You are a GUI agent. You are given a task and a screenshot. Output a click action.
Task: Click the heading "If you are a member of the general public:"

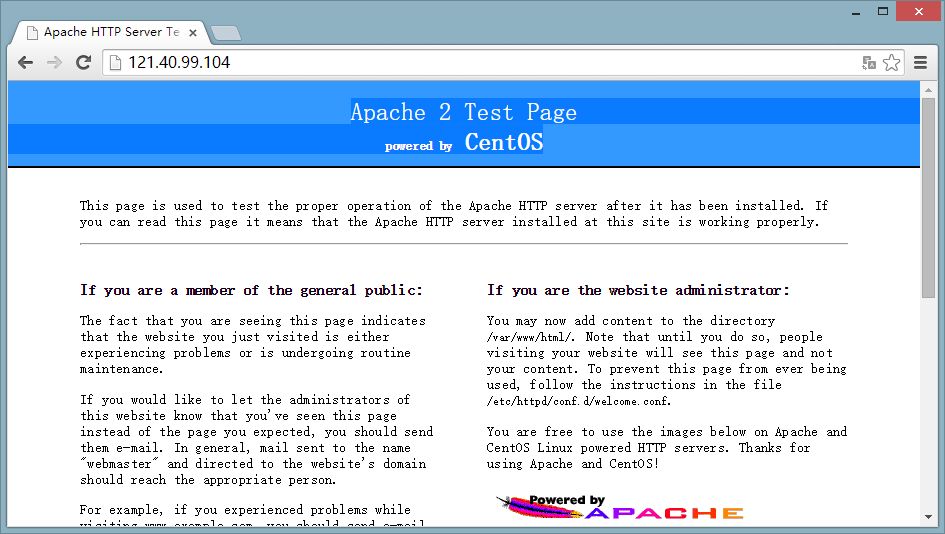[251, 291]
